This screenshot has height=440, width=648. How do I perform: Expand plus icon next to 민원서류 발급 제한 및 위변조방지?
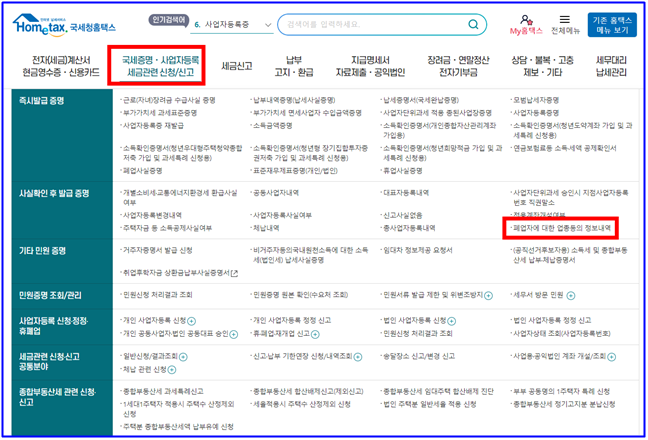click(x=488, y=295)
